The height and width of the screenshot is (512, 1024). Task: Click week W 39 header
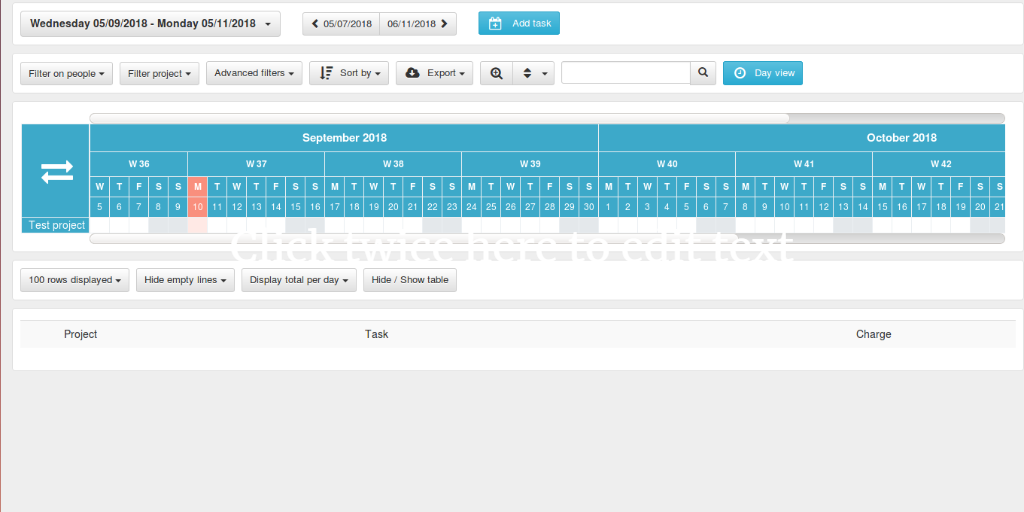pos(530,164)
